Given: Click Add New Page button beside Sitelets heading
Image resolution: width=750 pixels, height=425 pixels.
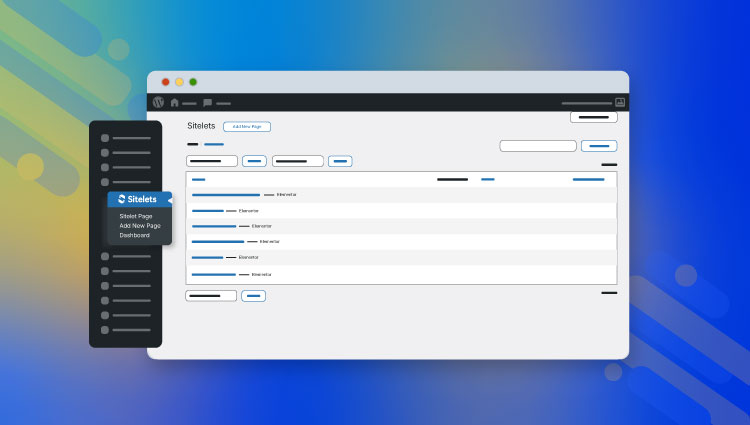Looking at the screenshot, I should click(x=247, y=127).
